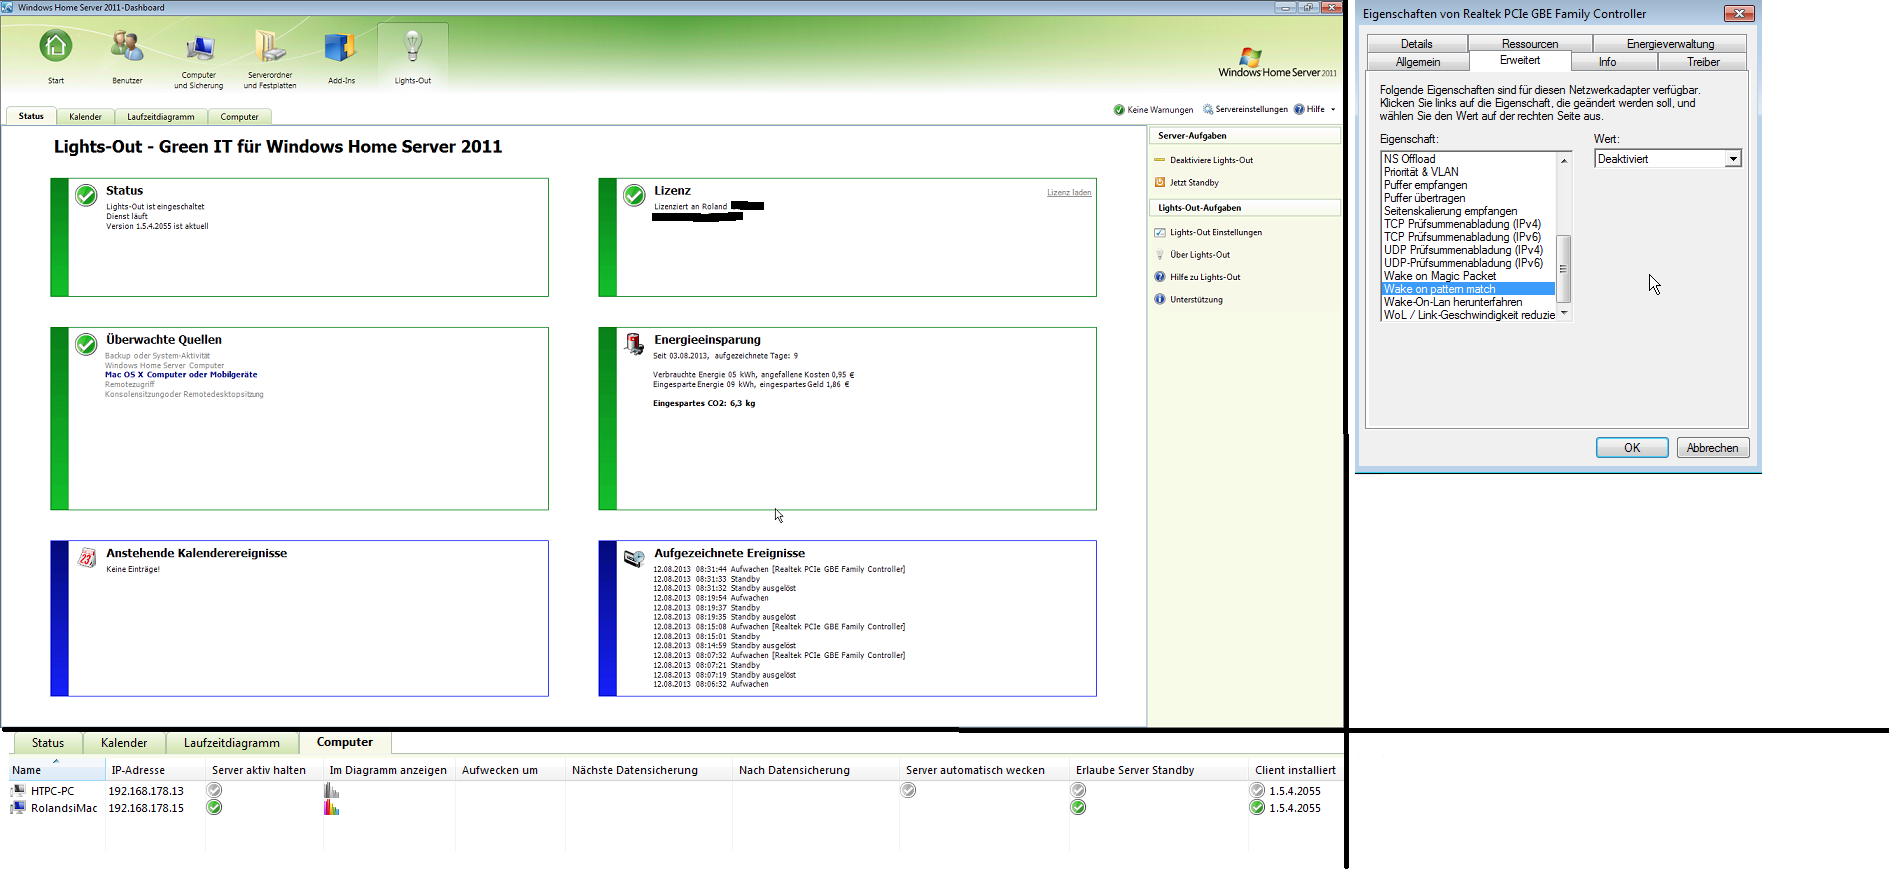1889x871 pixels.
Task: Open the Servereinstellungen gear icon
Action: coord(1208,110)
